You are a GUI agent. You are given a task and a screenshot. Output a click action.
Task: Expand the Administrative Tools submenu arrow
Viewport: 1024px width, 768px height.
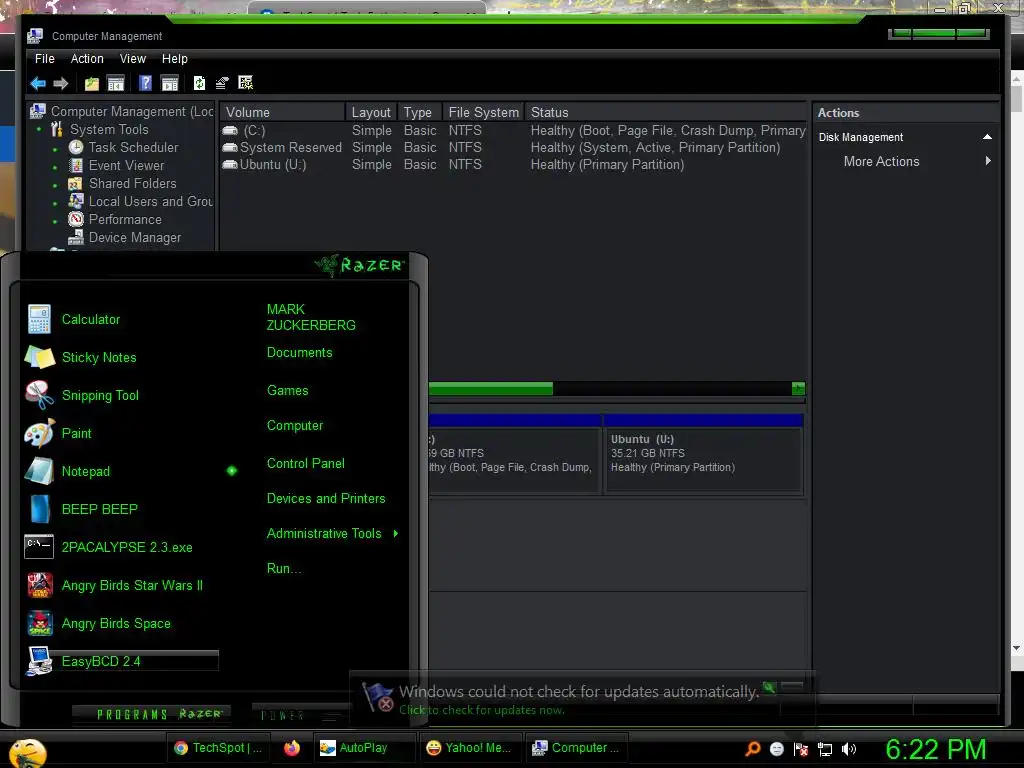pos(396,534)
